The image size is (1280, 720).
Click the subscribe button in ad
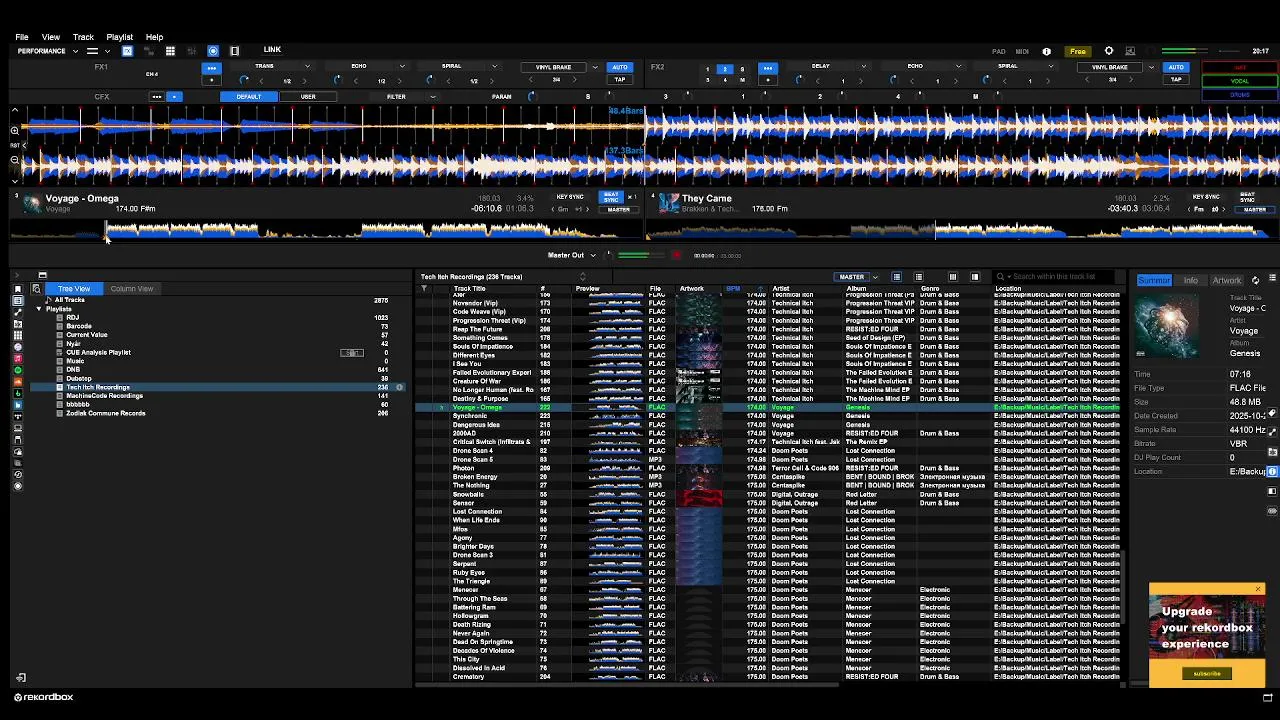coord(1207,673)
